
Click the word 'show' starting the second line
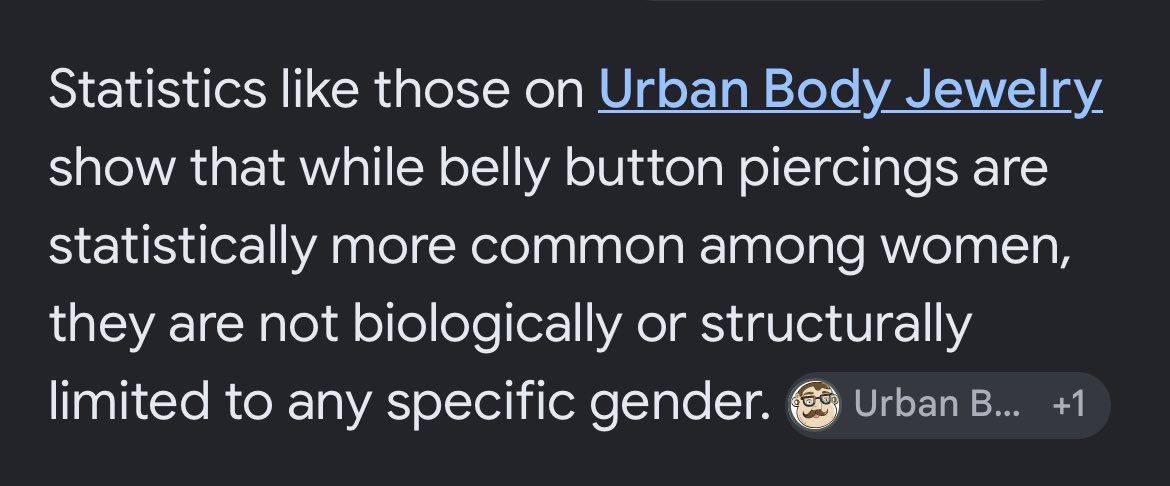111,169
